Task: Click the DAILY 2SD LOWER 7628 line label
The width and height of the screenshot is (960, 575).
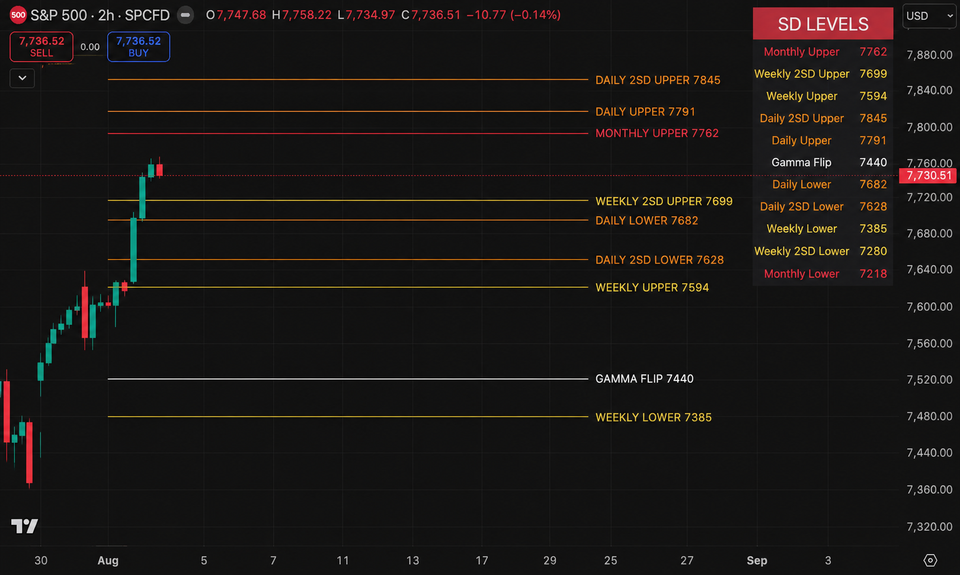Action: (659, 260)
